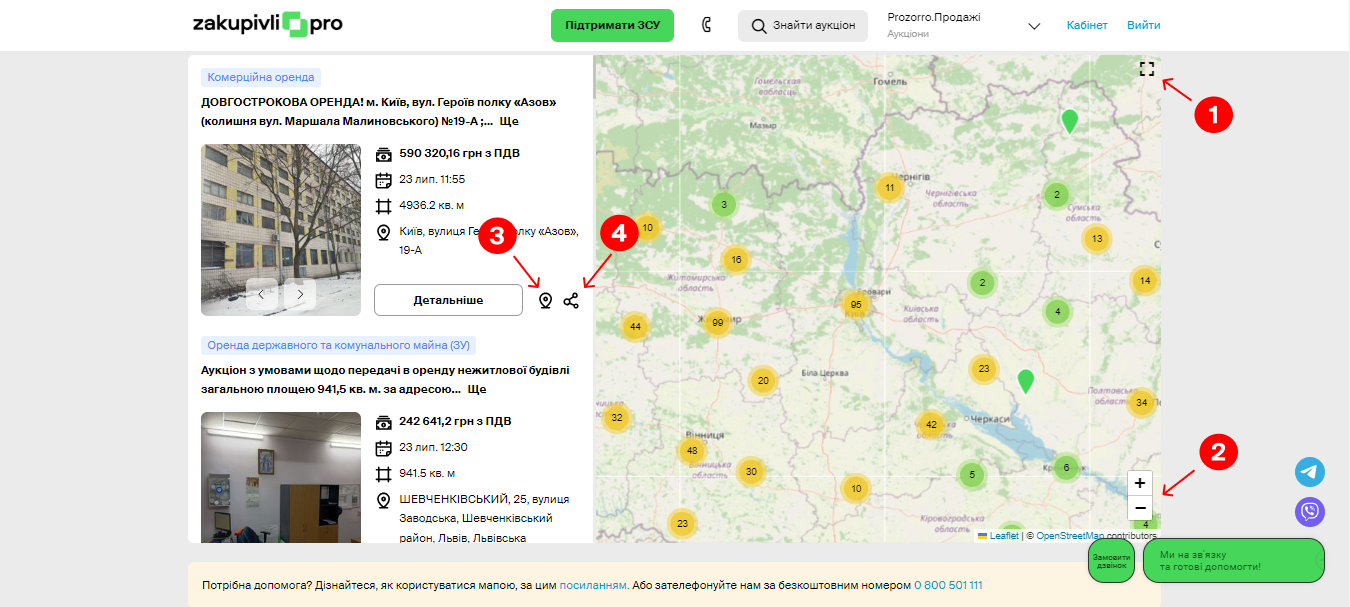Open Telegram chat icon

pos(1310,472)
